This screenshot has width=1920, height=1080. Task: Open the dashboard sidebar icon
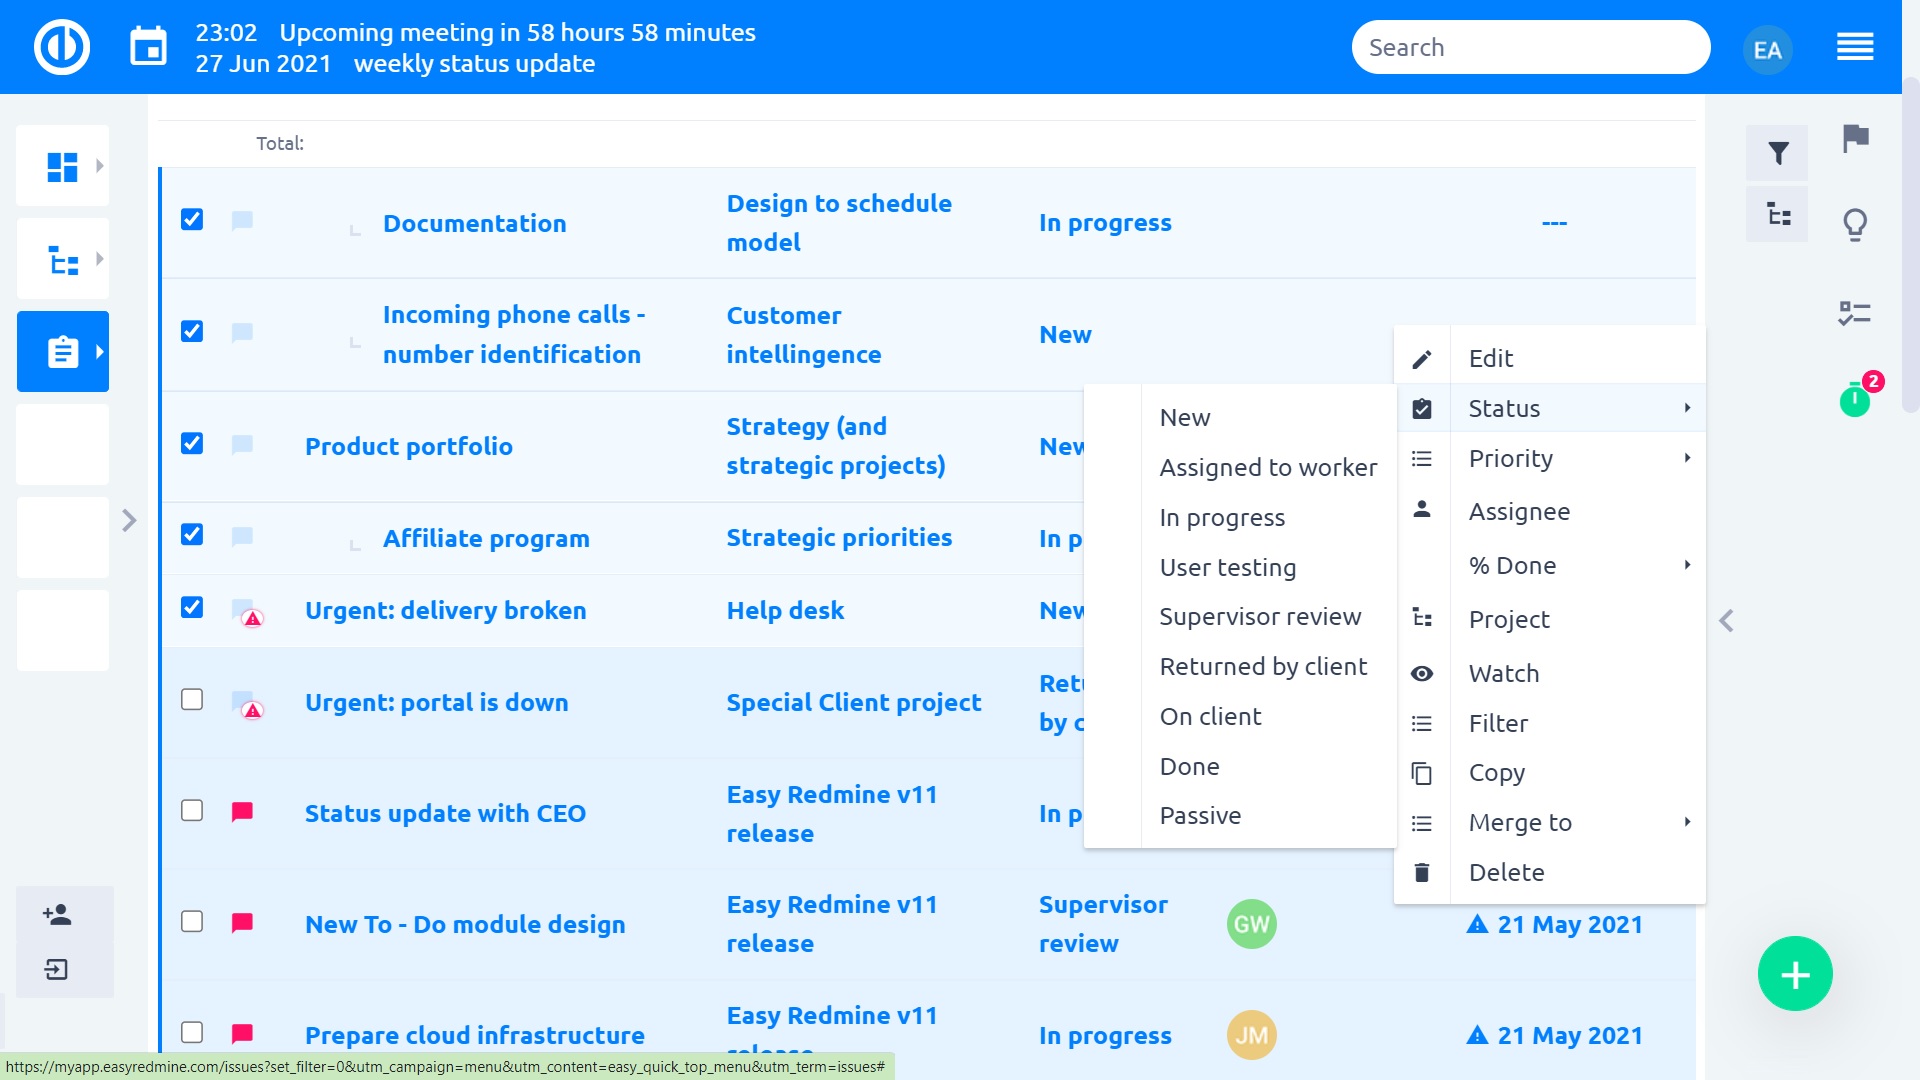62,166
